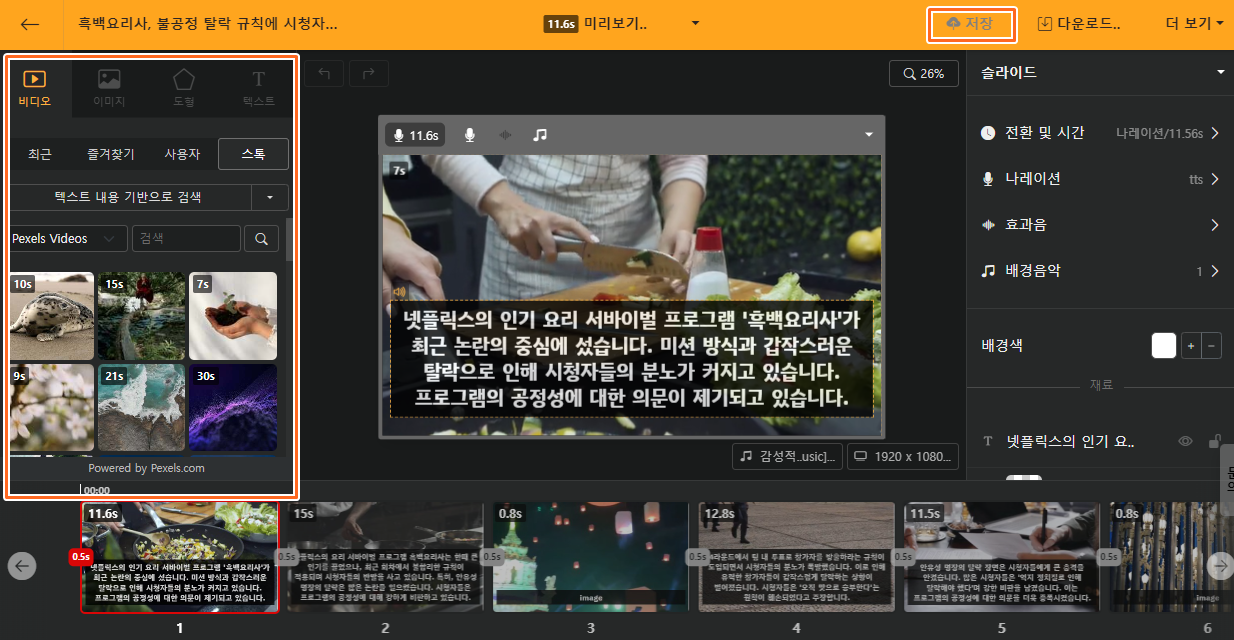Switch to the 비디오 tab
1234x640 pixels.
(x=35, y=88)
